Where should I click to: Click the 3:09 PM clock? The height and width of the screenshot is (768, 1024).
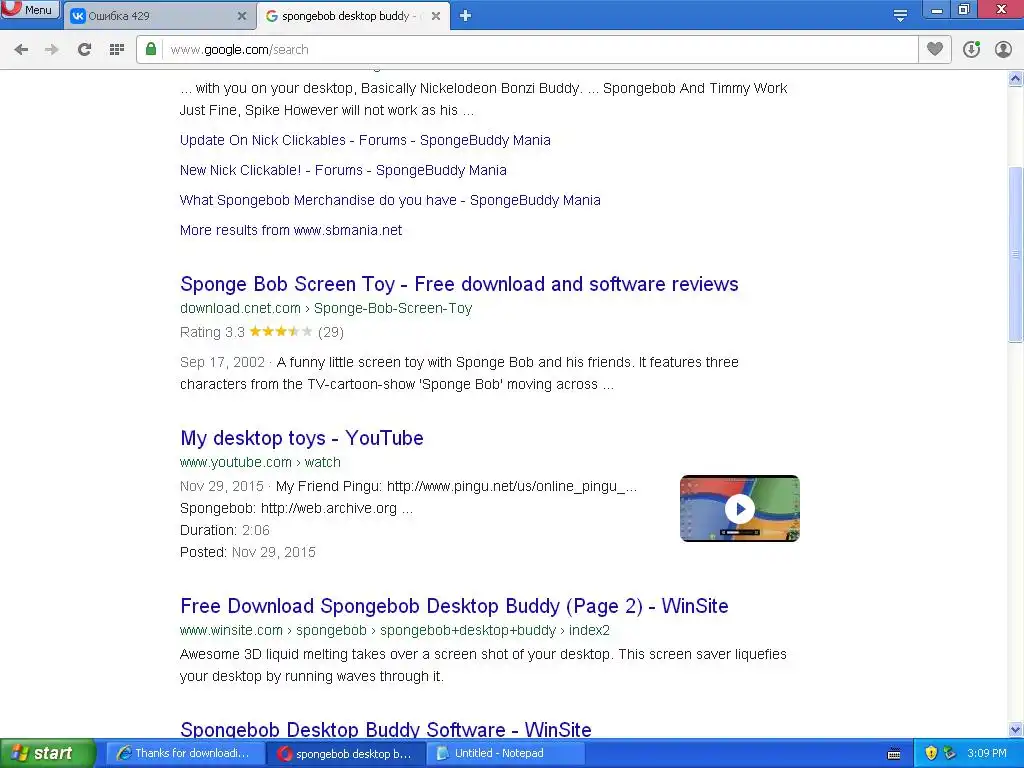click(987, 754)
